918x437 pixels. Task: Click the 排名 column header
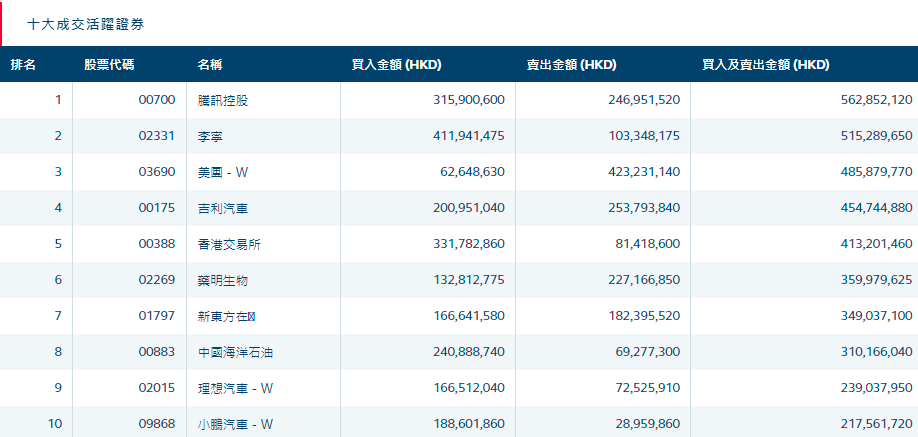(23, 65)
